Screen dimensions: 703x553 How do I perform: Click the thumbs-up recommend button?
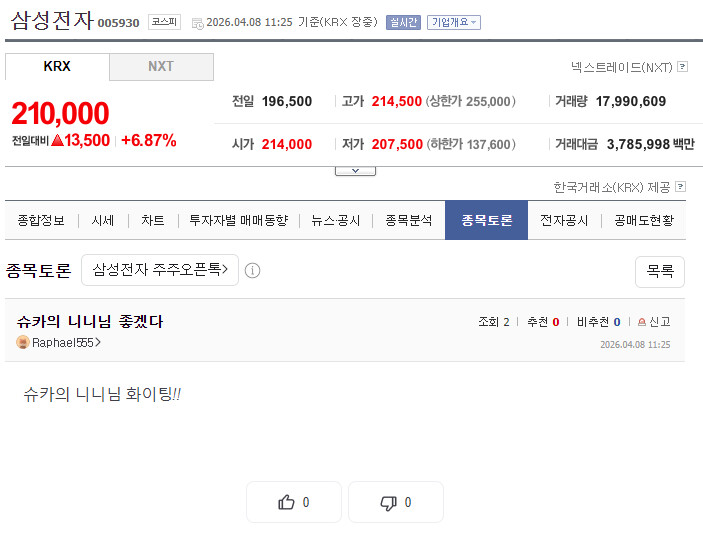tap(294, 502)
